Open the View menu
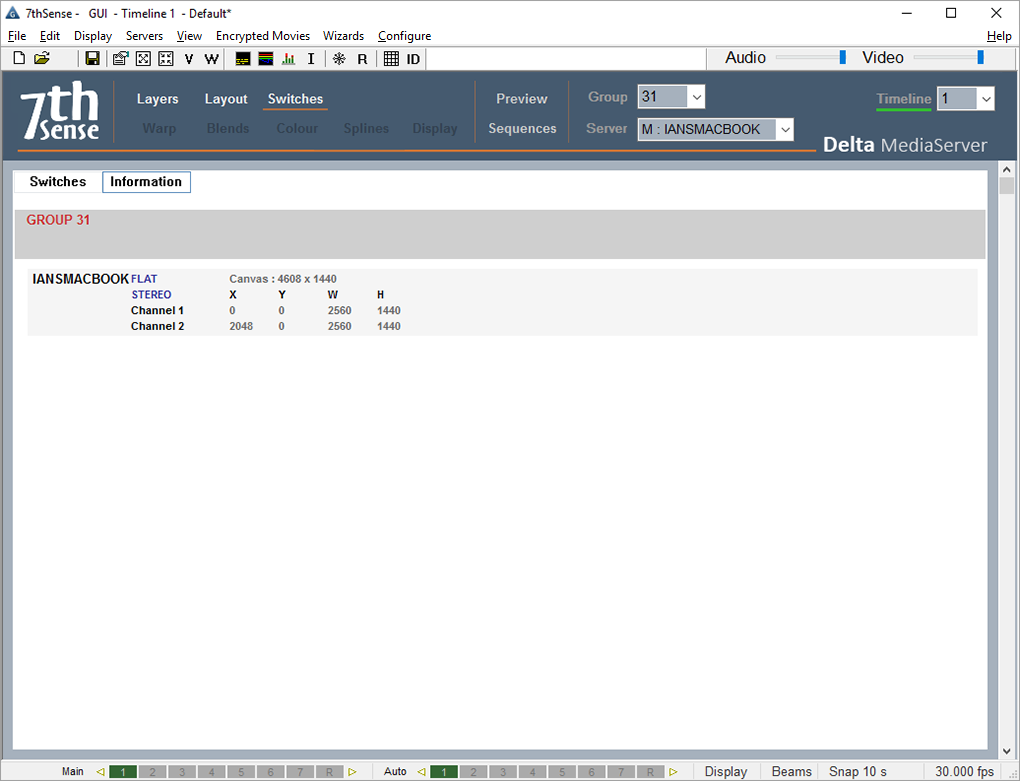 pyautogui.click(x=189, y=36)
